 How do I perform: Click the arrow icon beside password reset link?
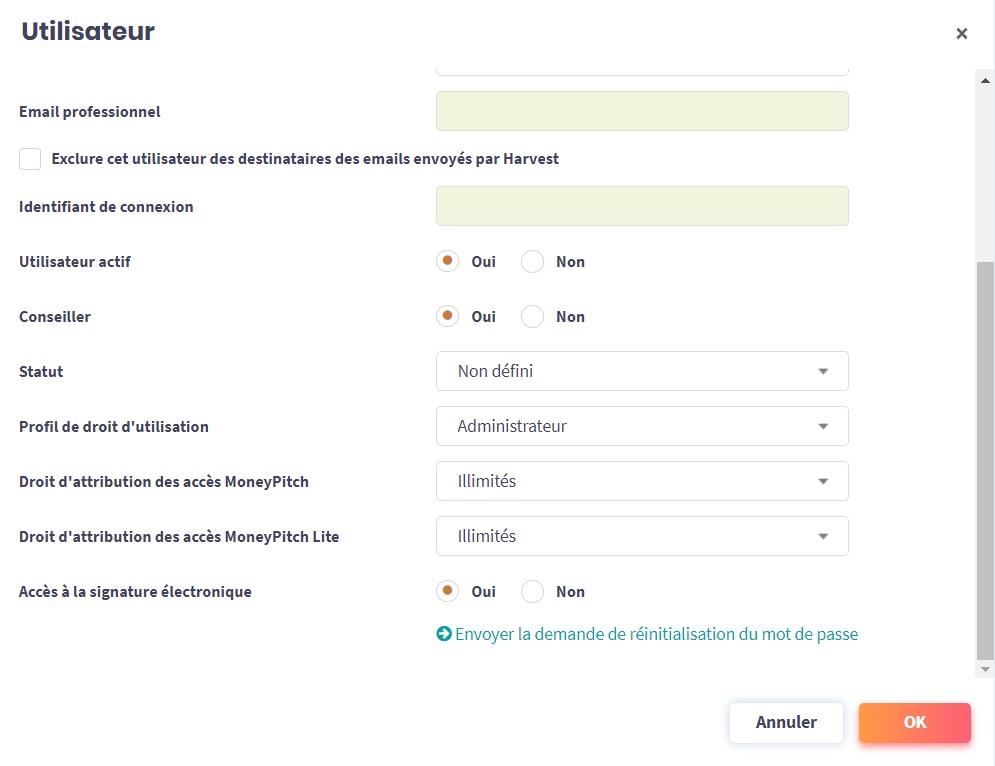444,634
